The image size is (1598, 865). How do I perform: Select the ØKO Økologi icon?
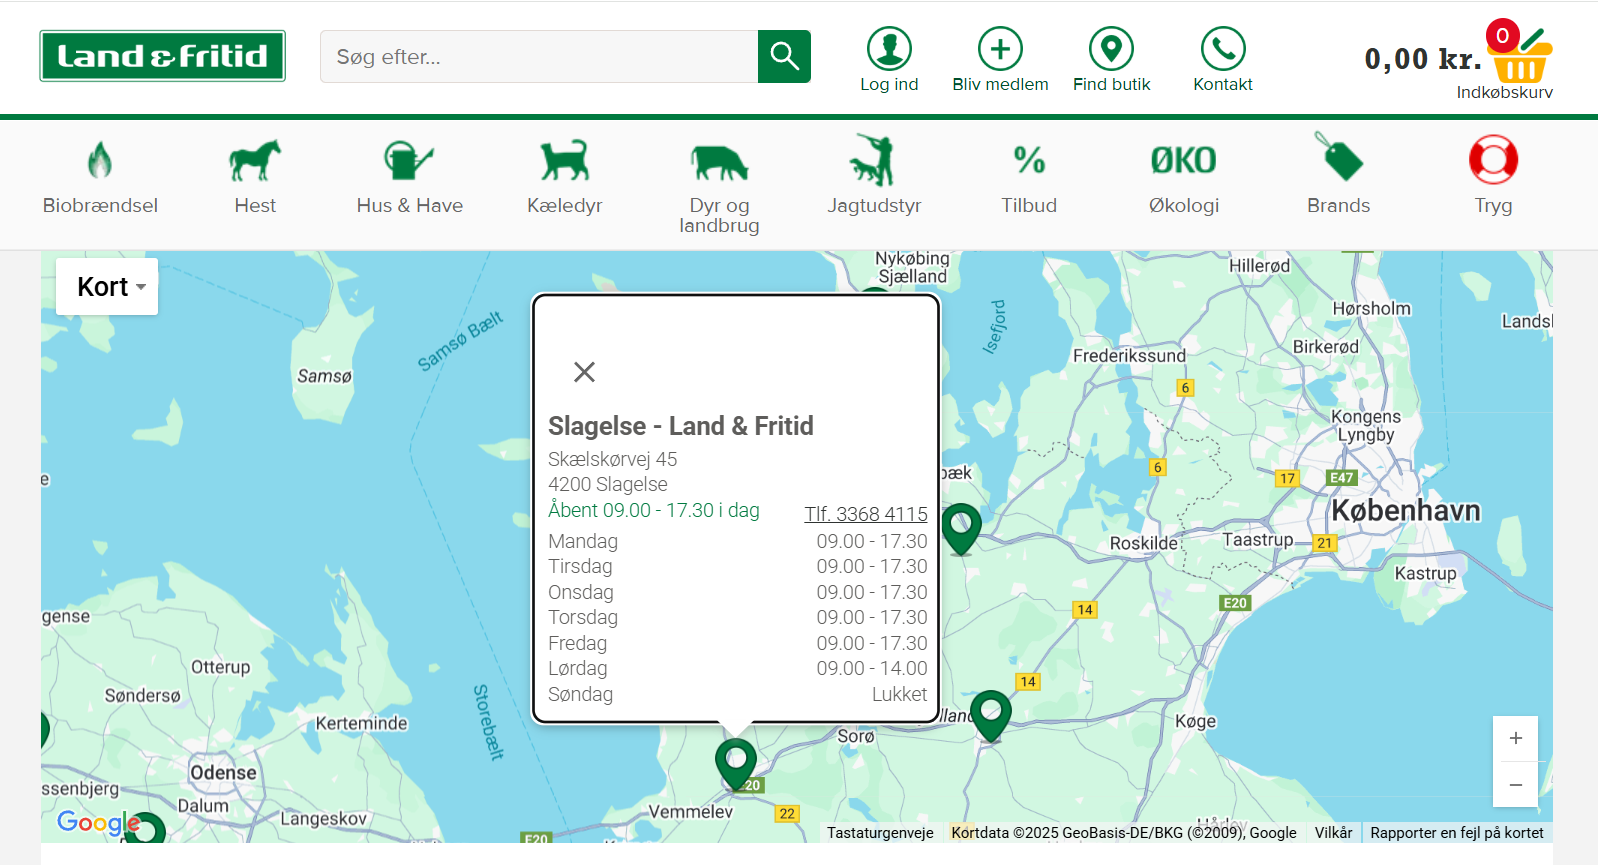[1184, 160]
